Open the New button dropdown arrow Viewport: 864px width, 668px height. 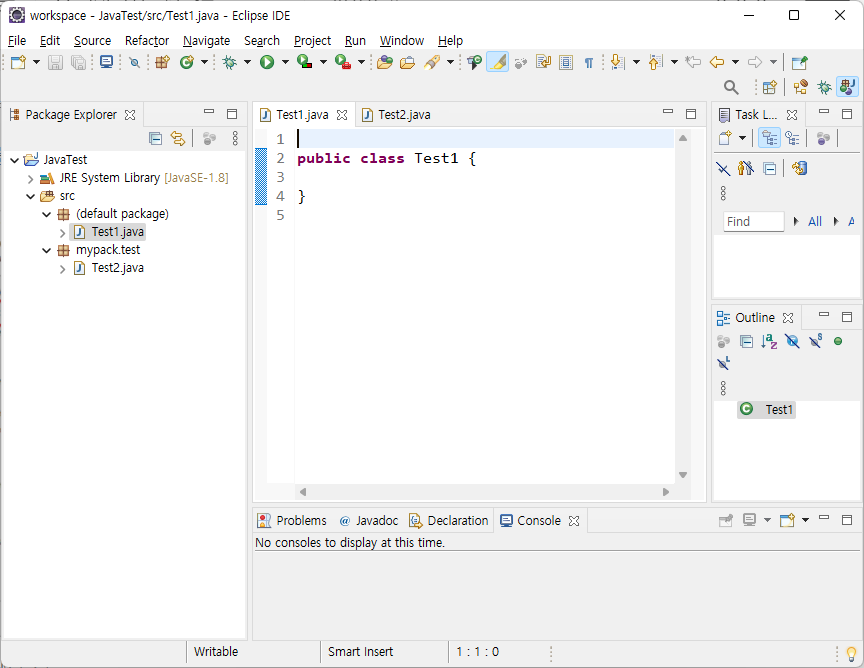(x=36, y=62)
